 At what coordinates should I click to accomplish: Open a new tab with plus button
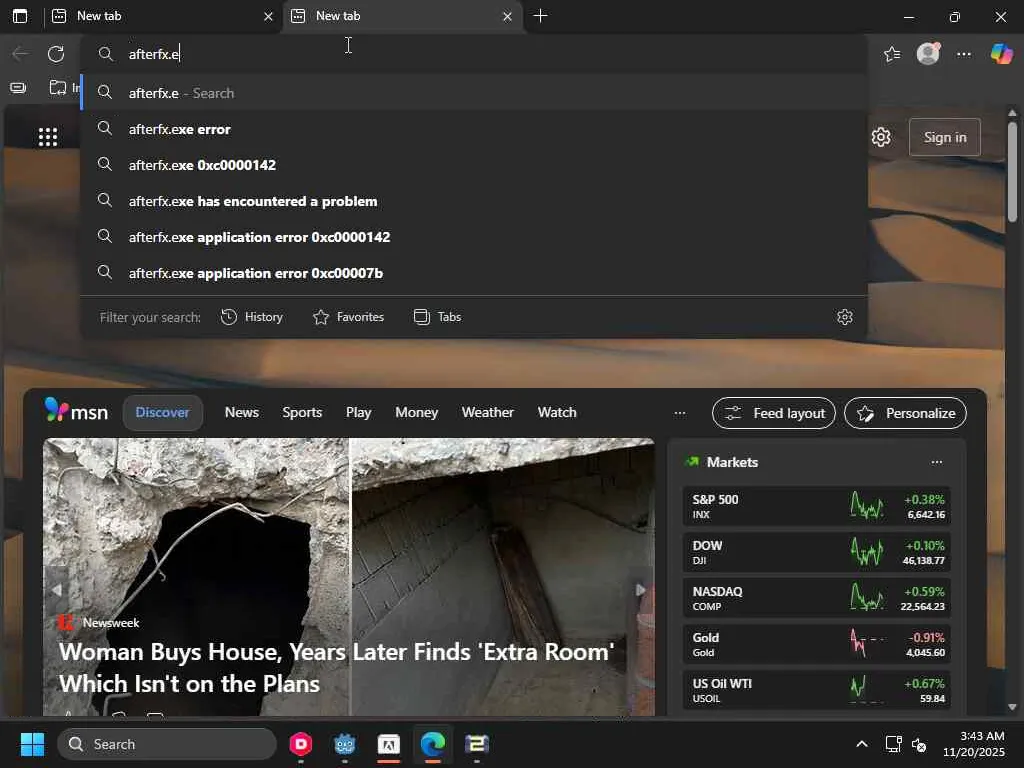point(540,16)
